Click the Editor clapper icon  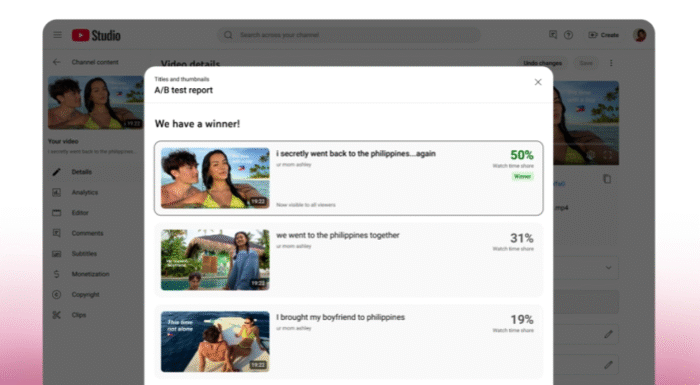(56, 213)
